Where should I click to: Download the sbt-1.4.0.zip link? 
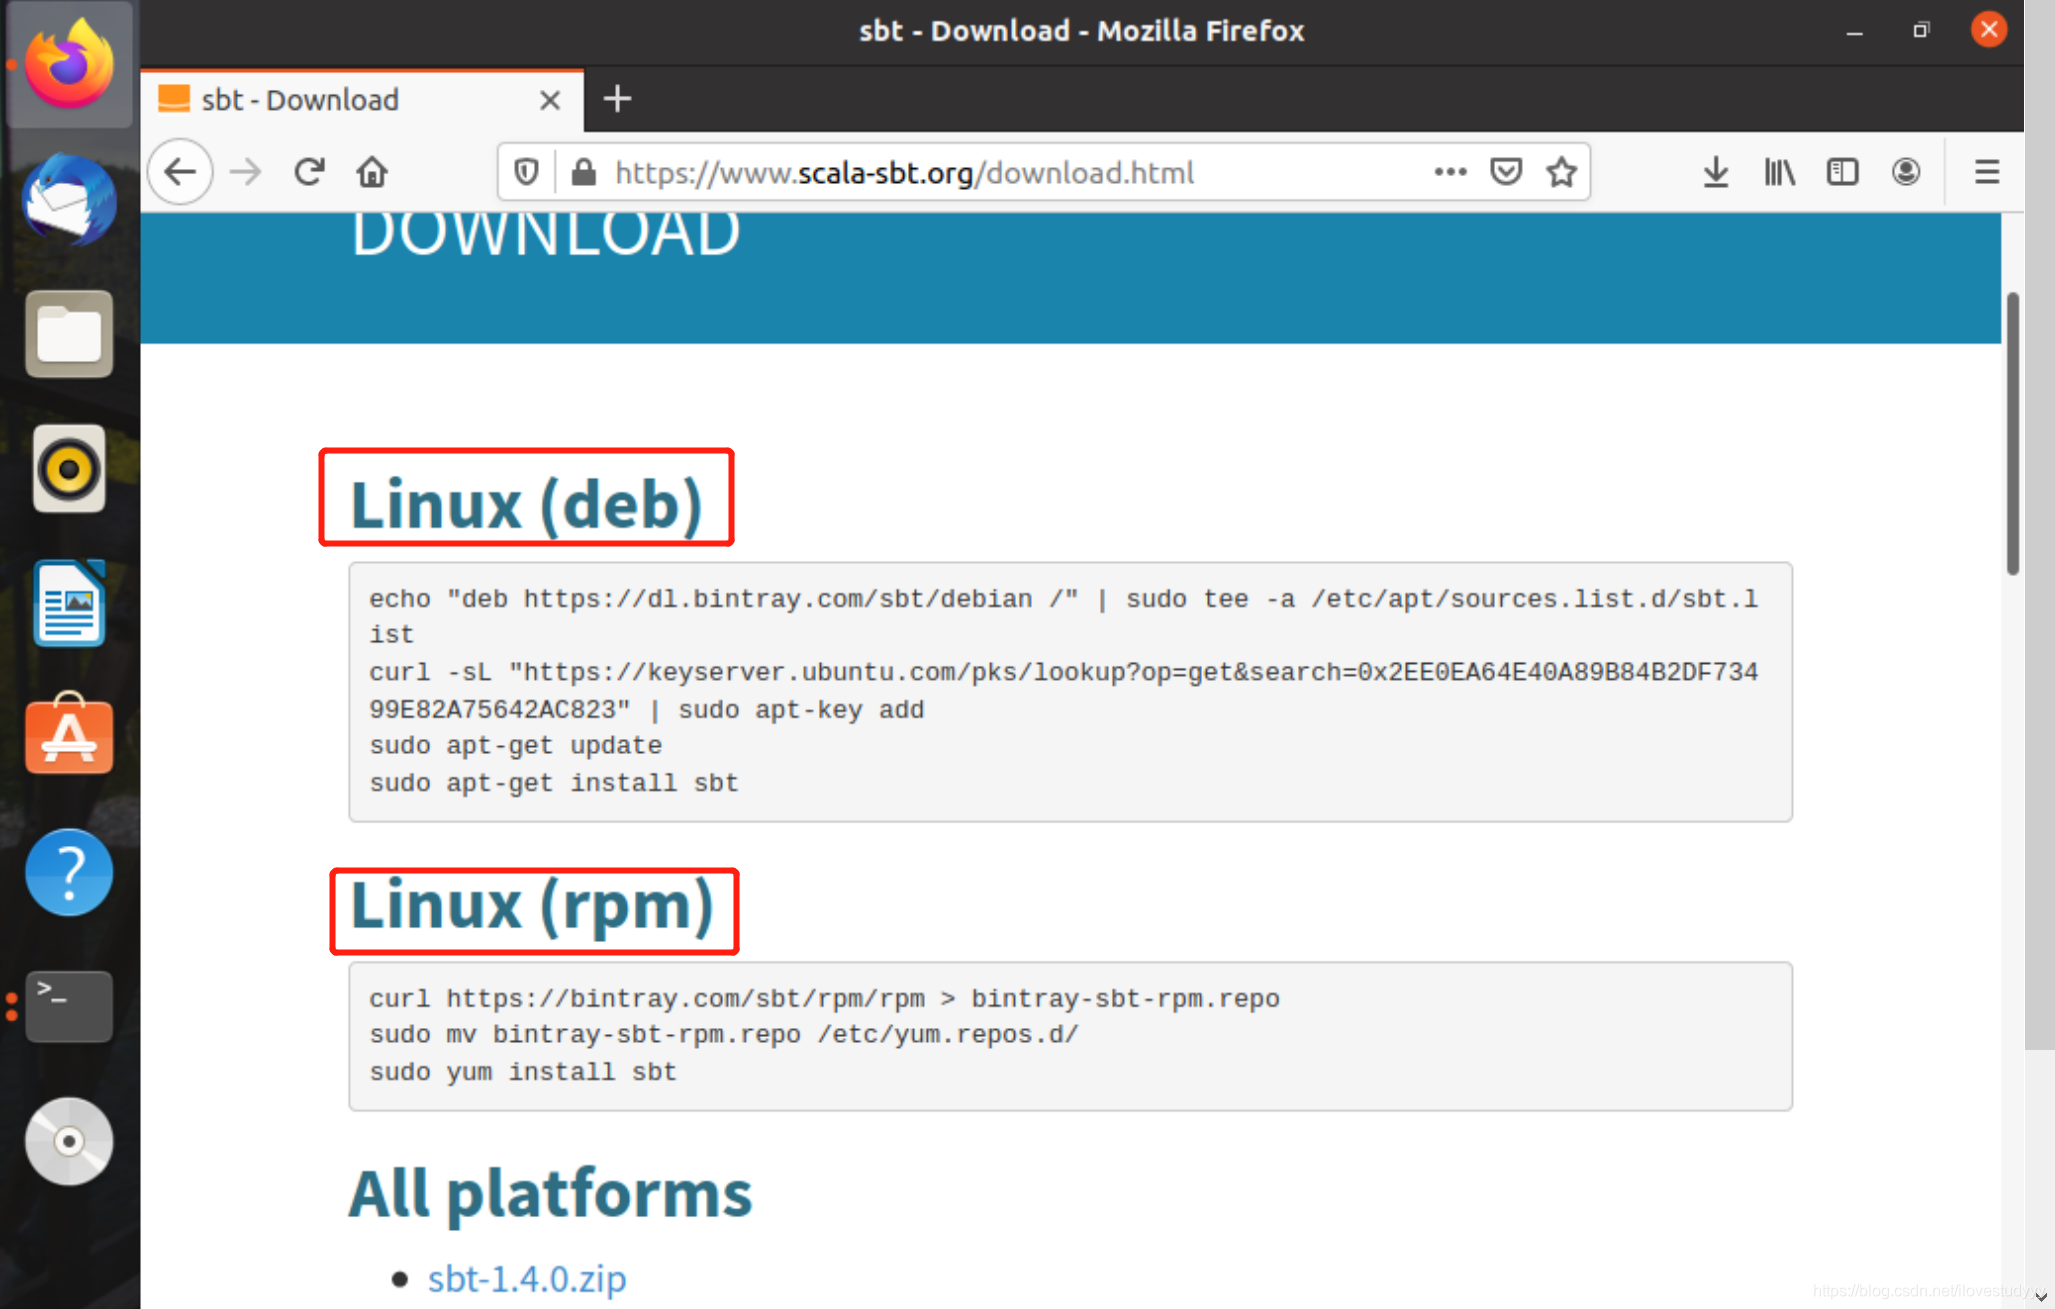click(527, 1278)
